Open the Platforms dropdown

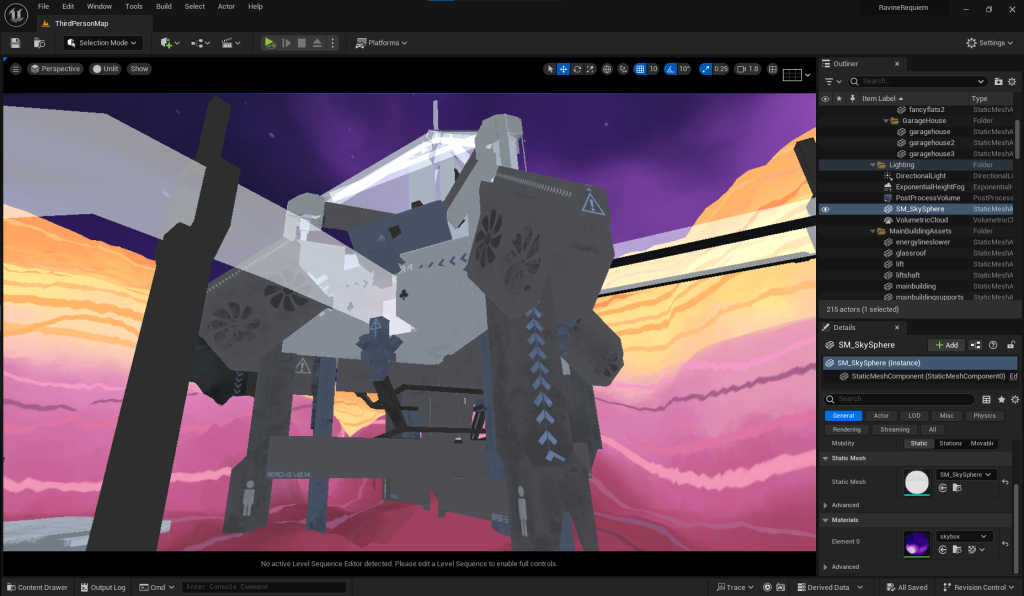coord(381,43)
